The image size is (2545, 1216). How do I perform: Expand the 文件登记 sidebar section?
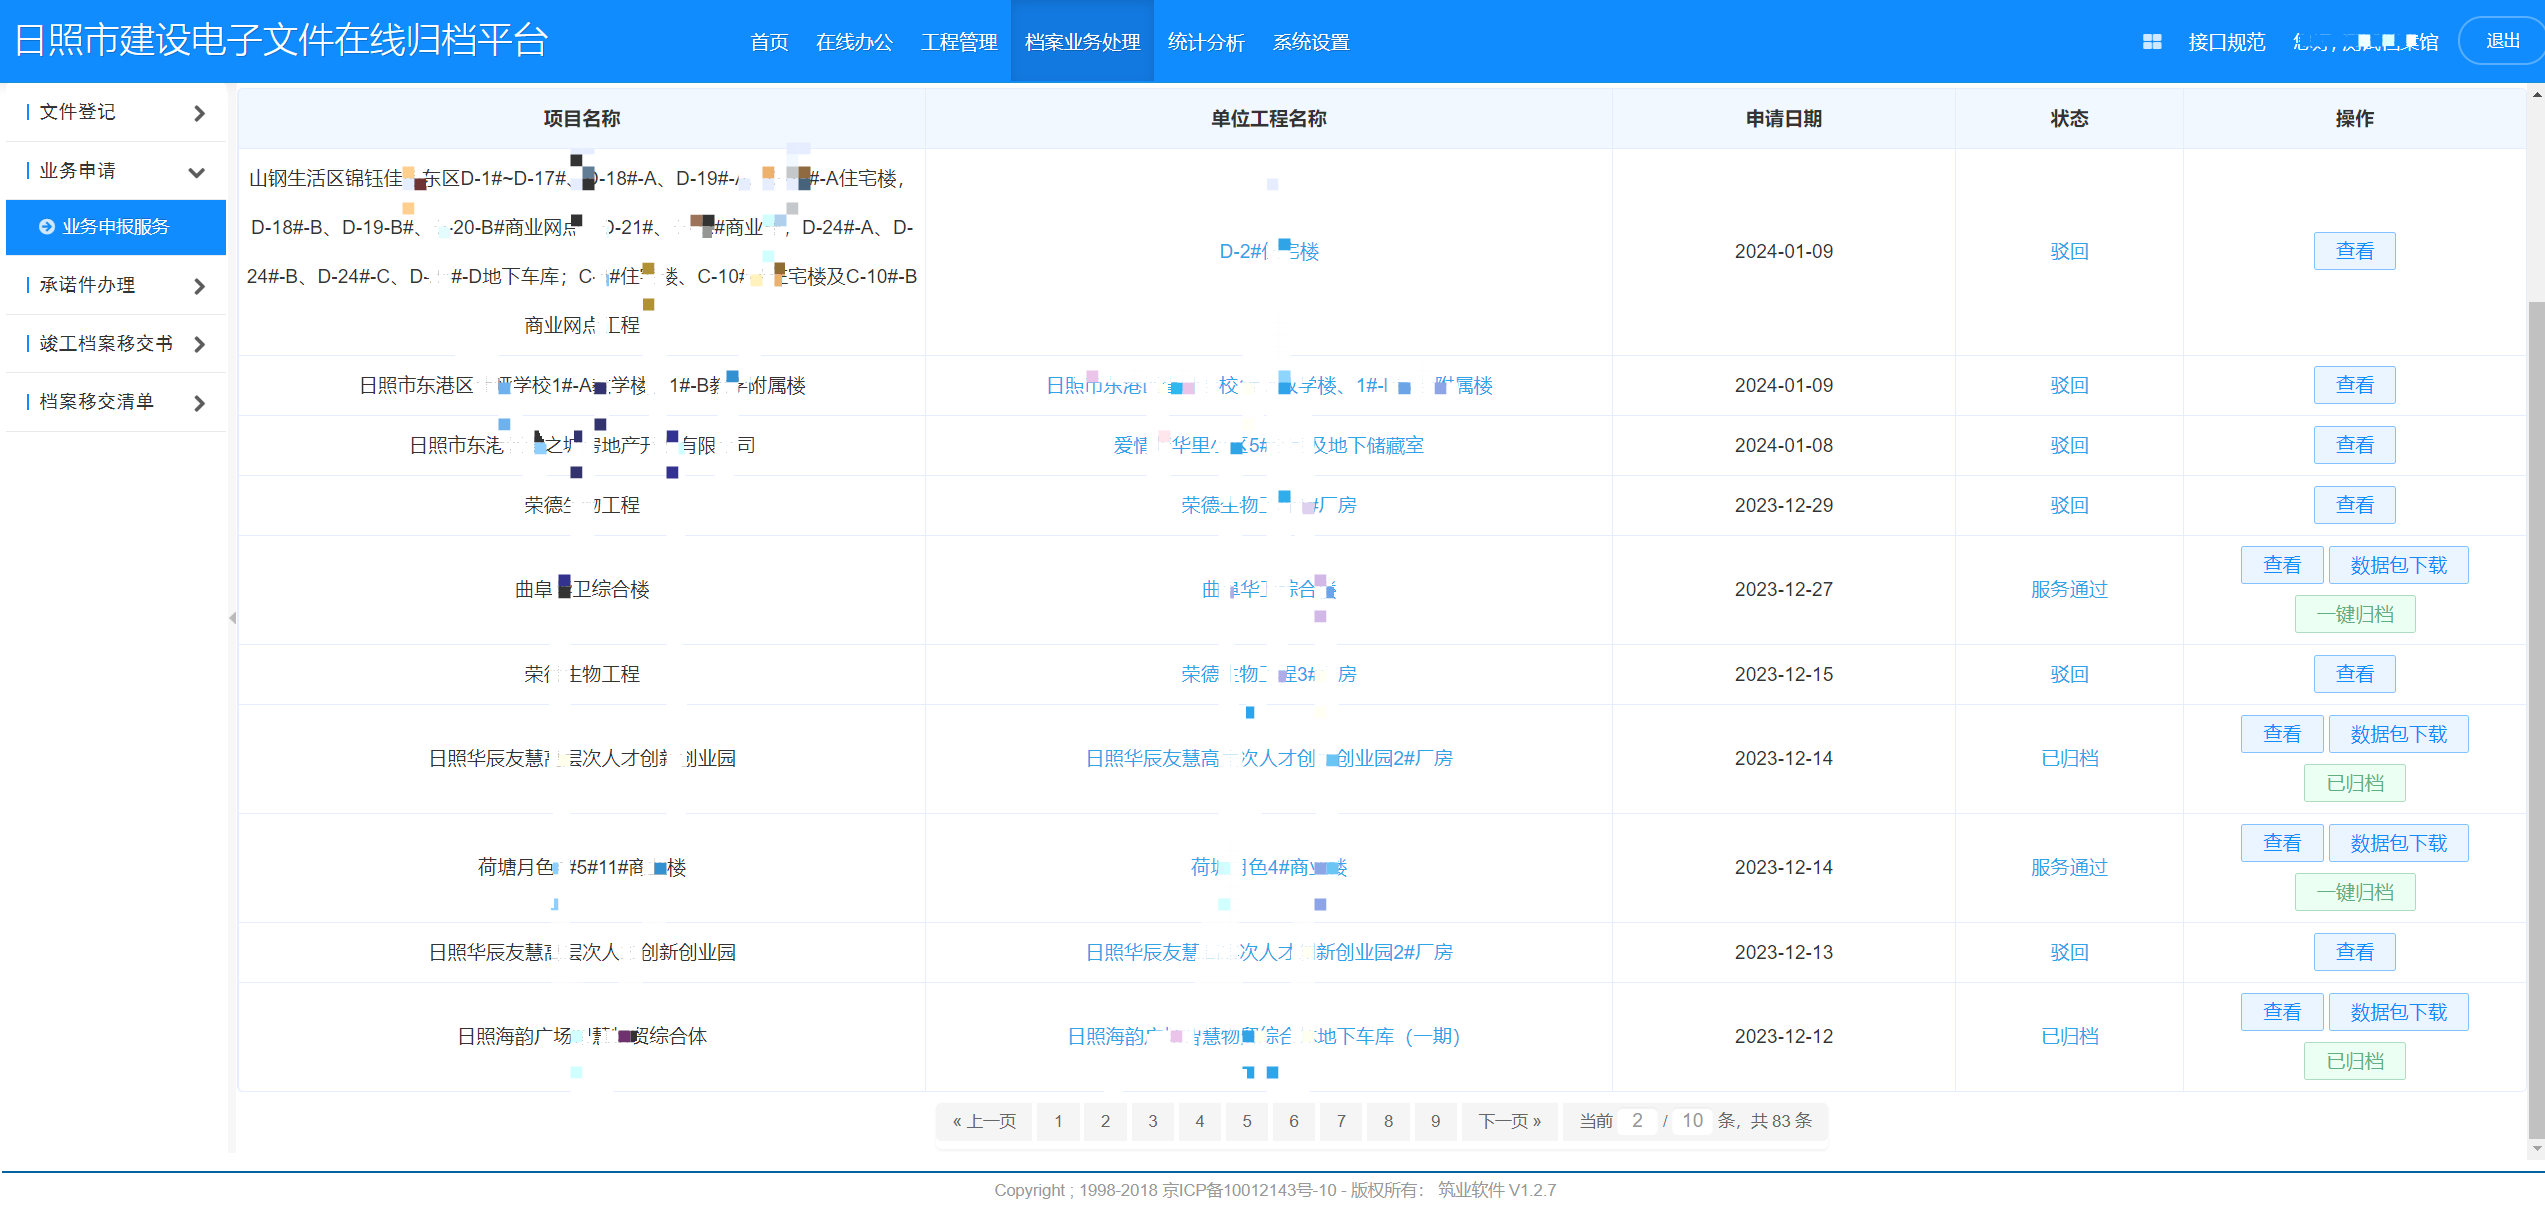pyautogui.click(x=116, y=112)
